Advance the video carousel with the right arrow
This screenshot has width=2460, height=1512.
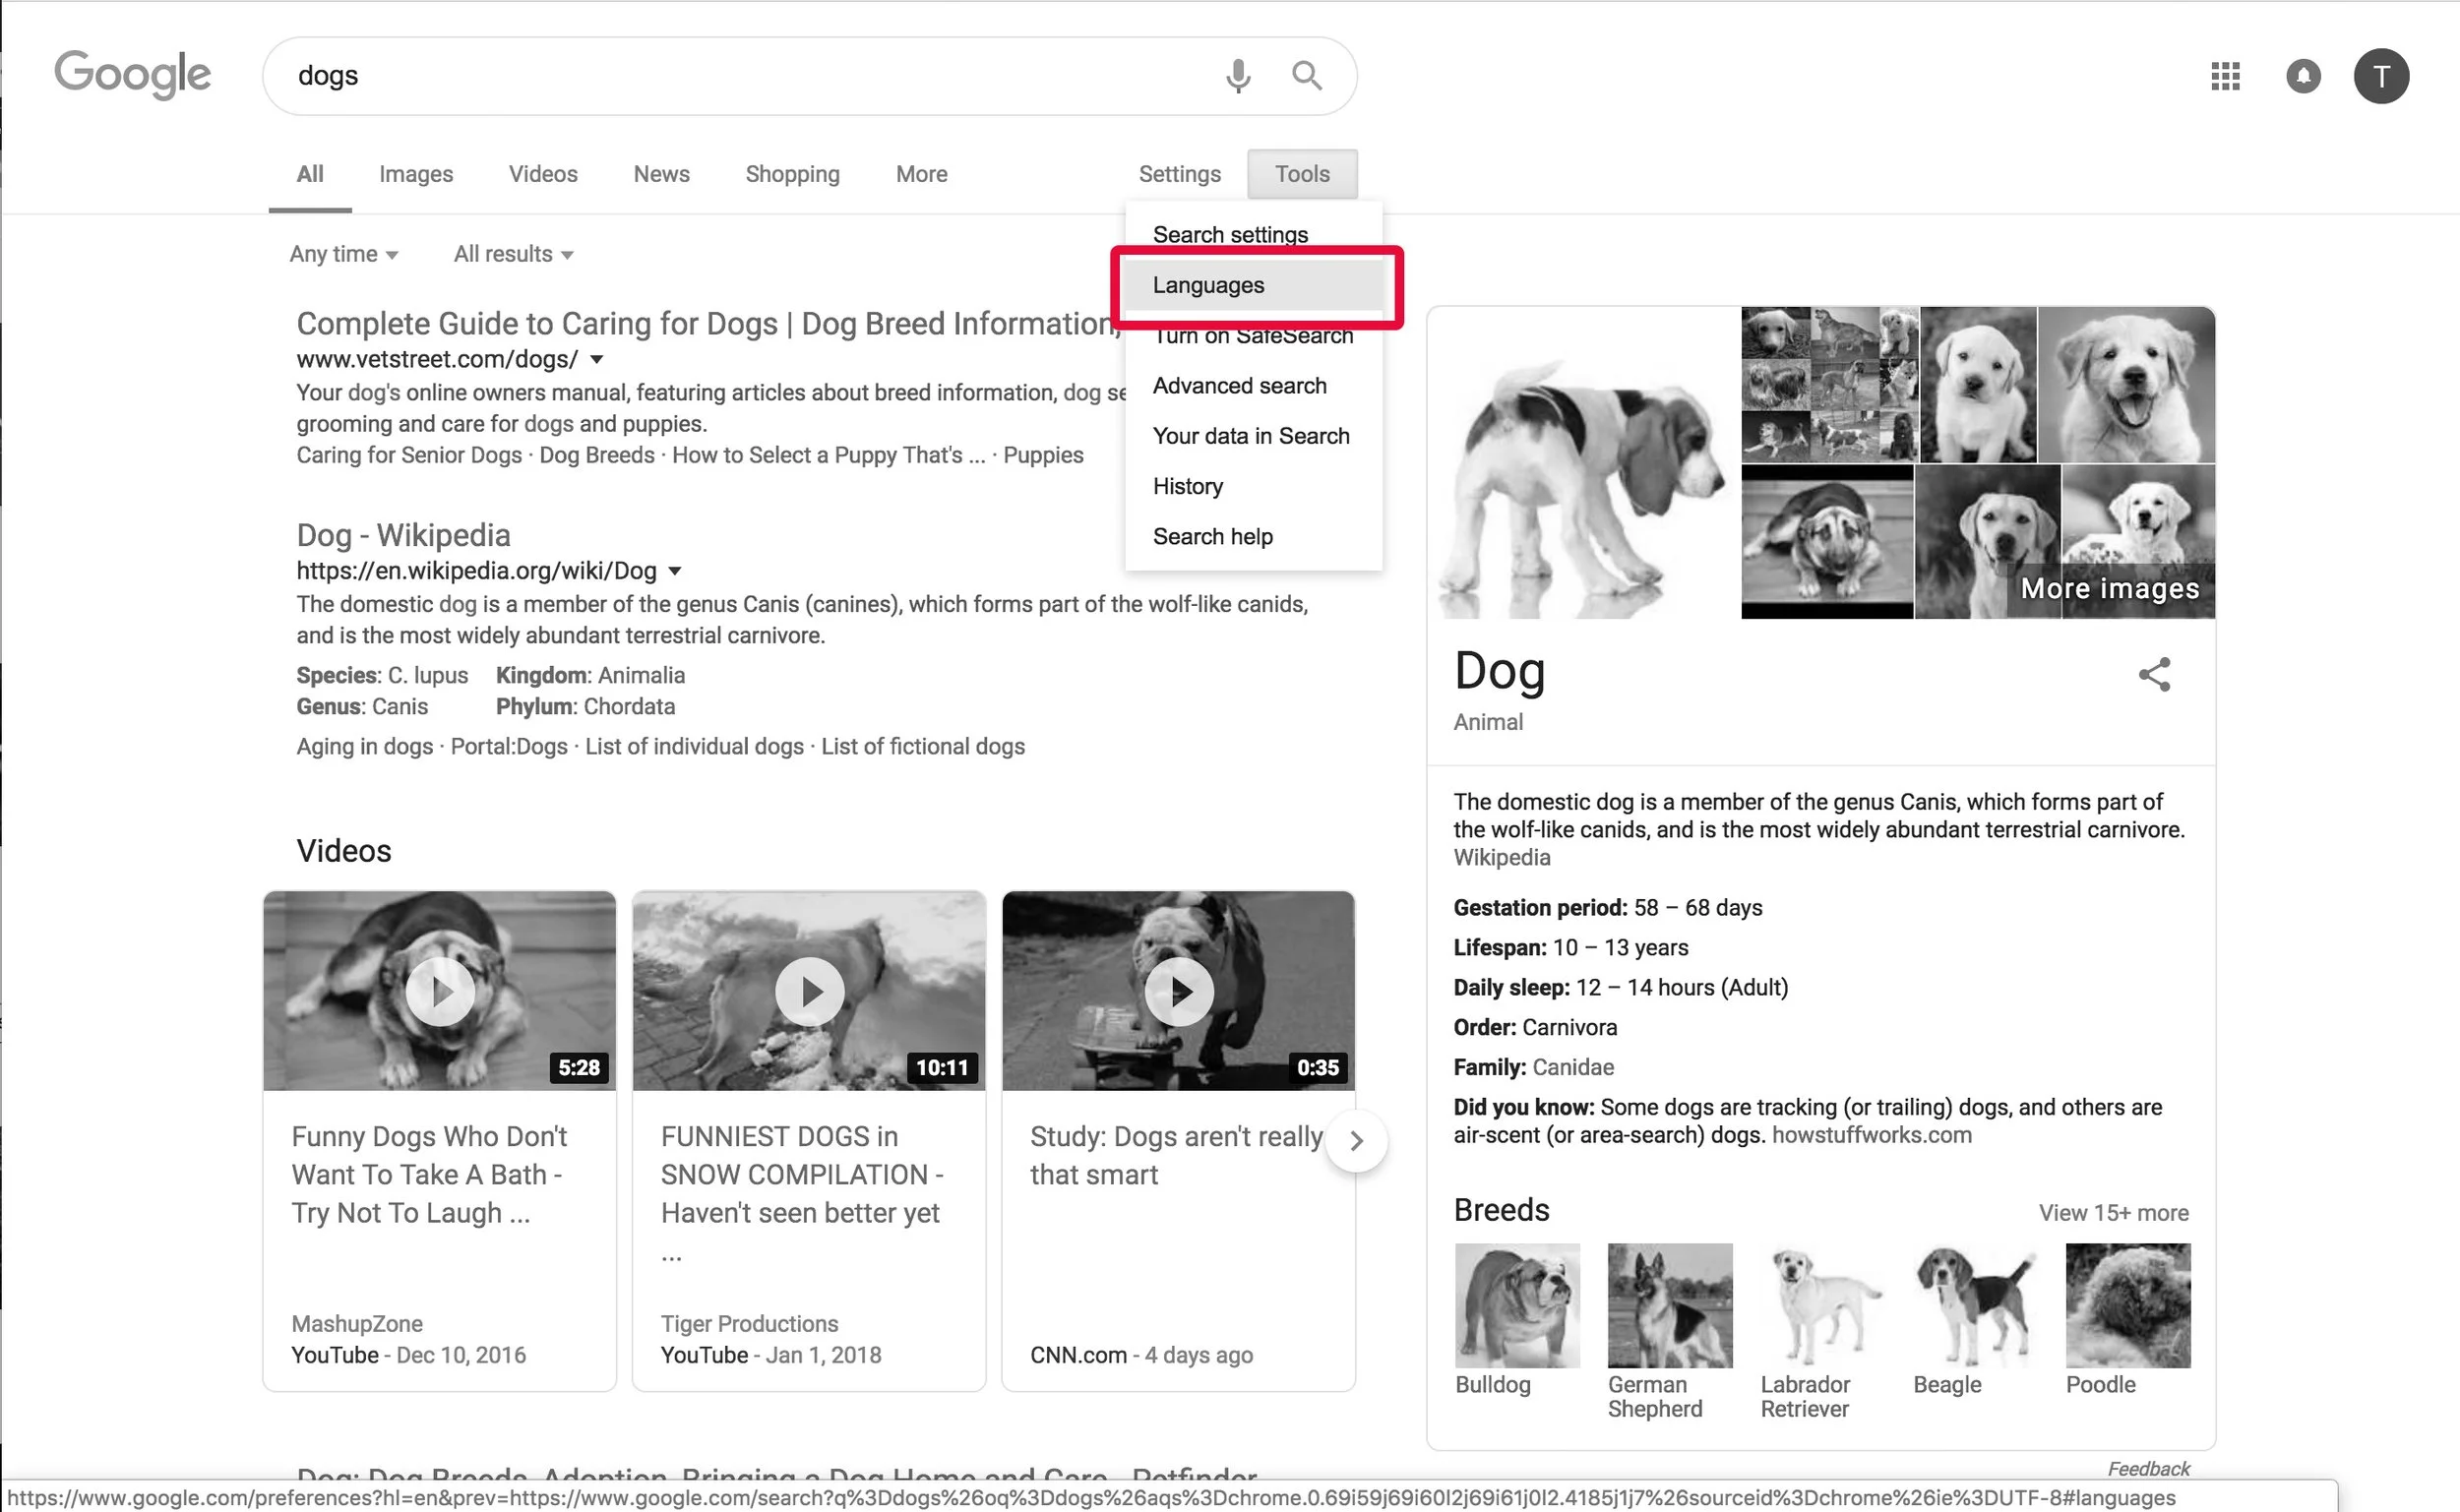click(1357, 1140)
